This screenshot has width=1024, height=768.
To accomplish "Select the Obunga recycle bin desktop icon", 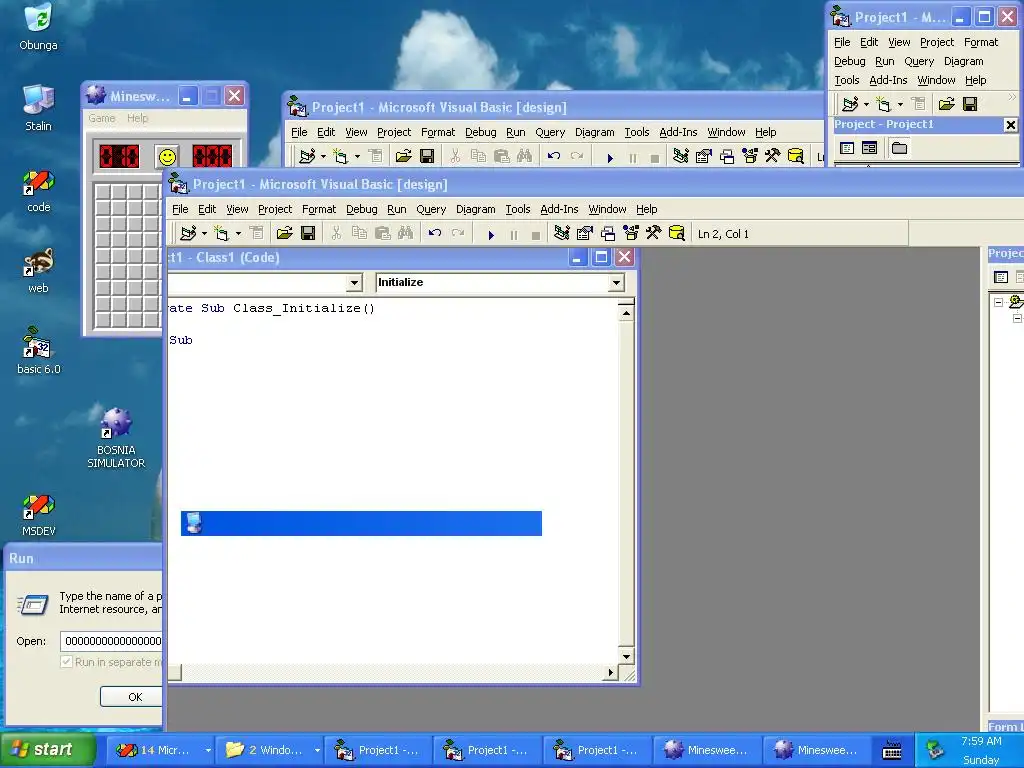I will pyautogui.click(x=39, y=27).
